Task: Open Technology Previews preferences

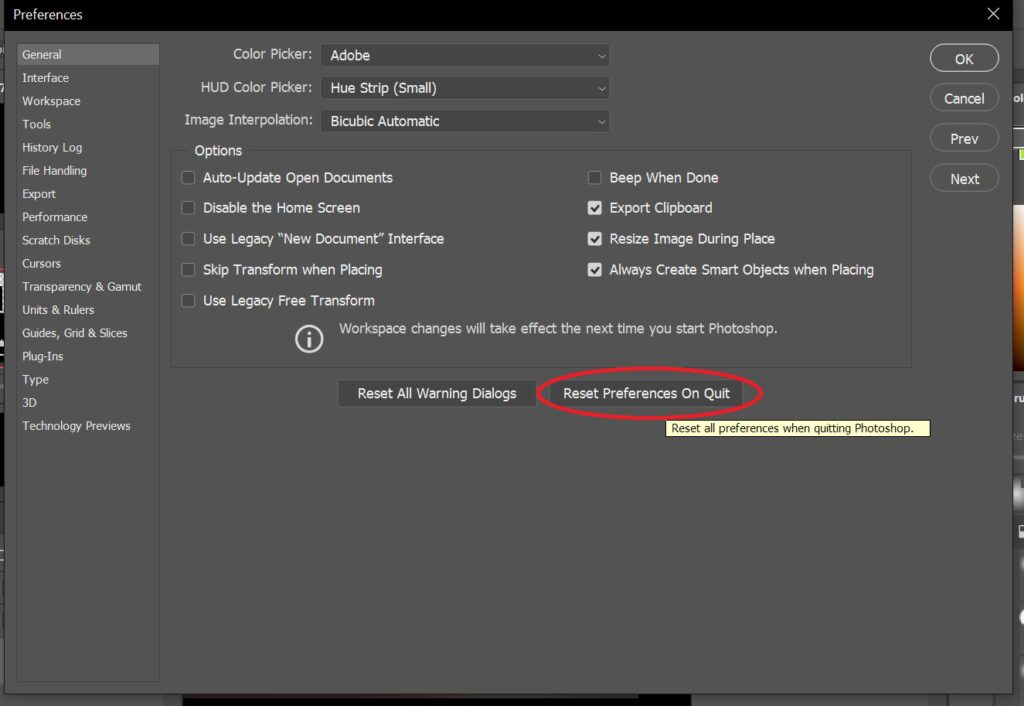Action: tap(76, 426)
